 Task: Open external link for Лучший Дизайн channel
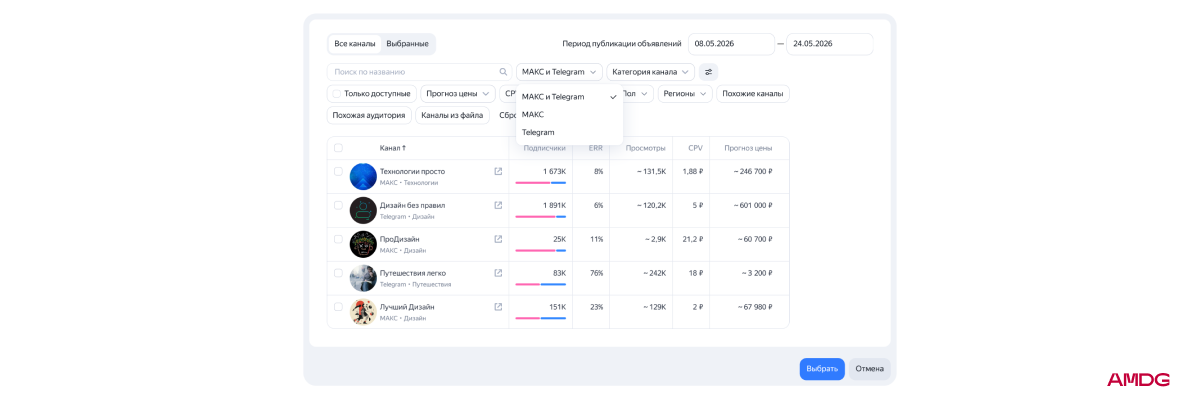[498, 307]
